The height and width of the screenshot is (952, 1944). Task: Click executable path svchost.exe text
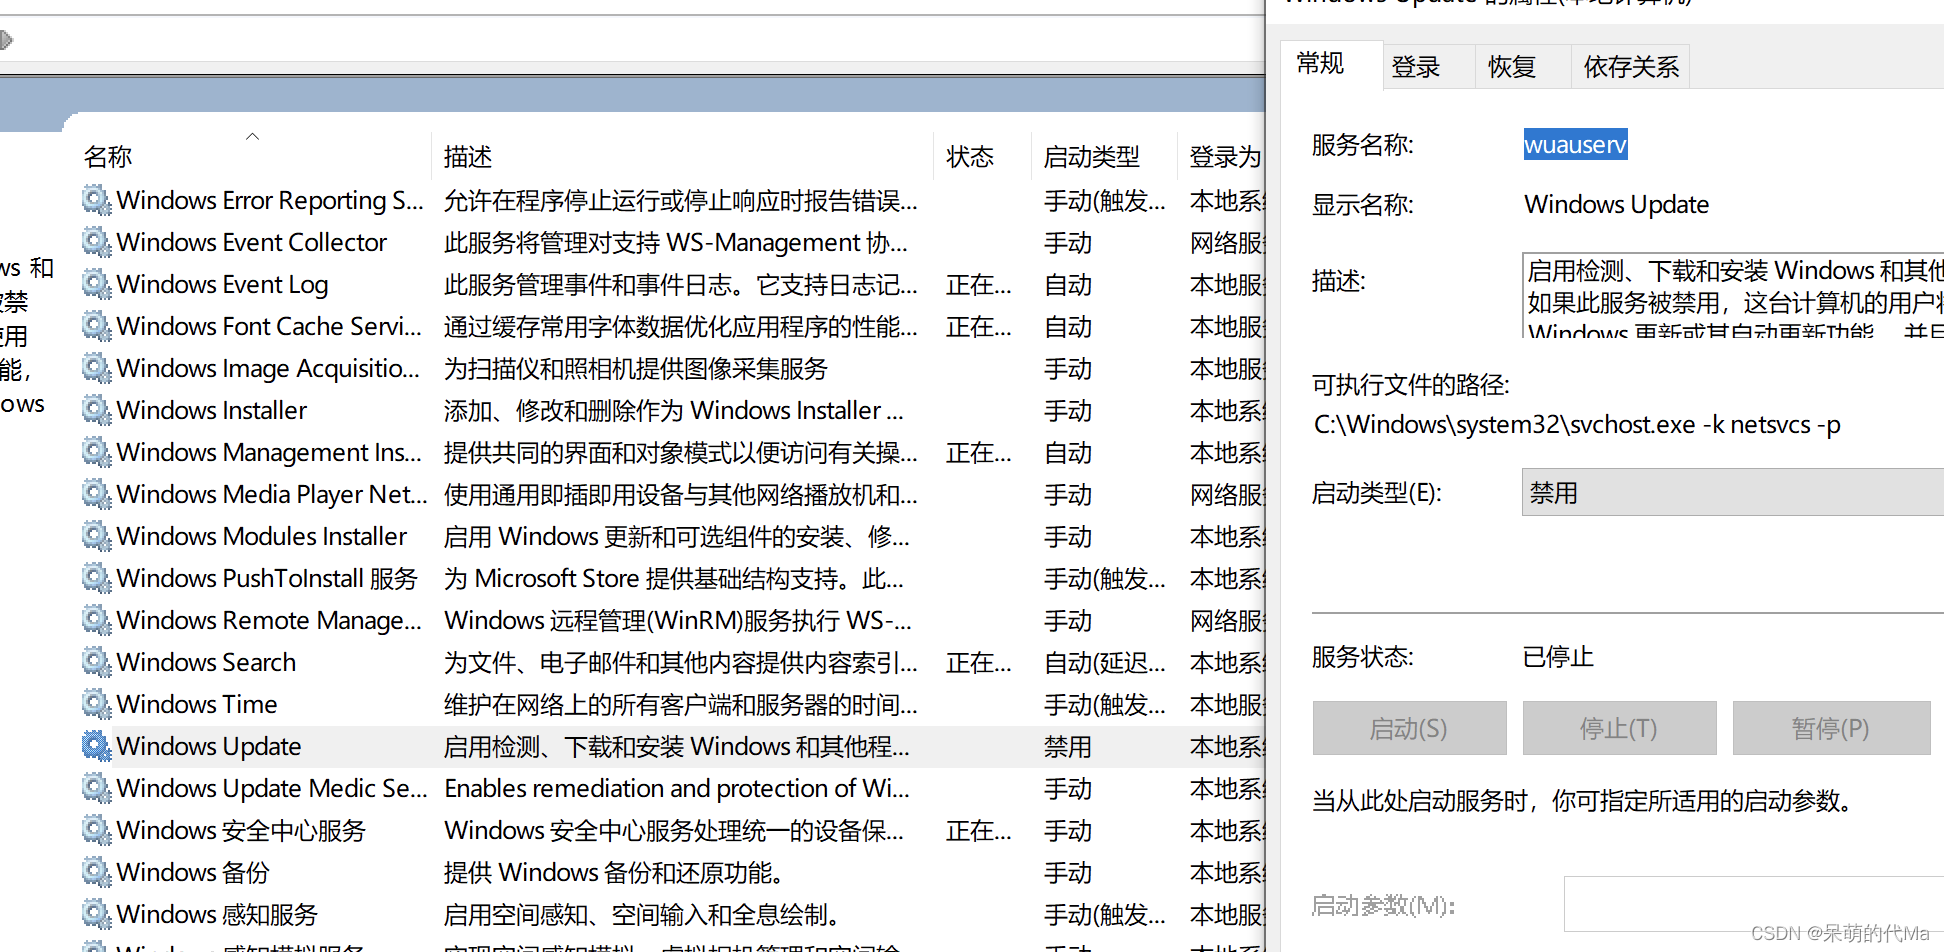1577,424
